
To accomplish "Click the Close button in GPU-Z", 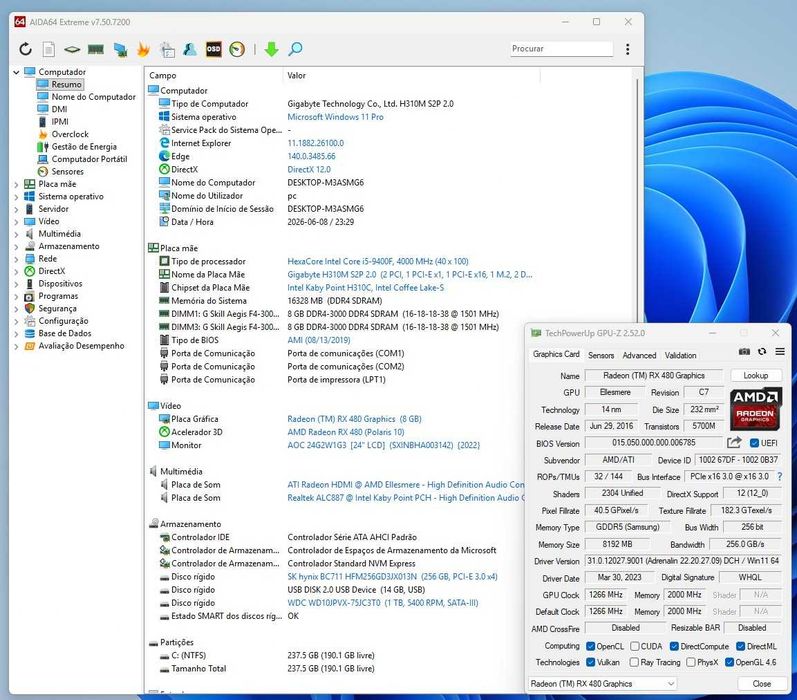I will tap(761, 684).
